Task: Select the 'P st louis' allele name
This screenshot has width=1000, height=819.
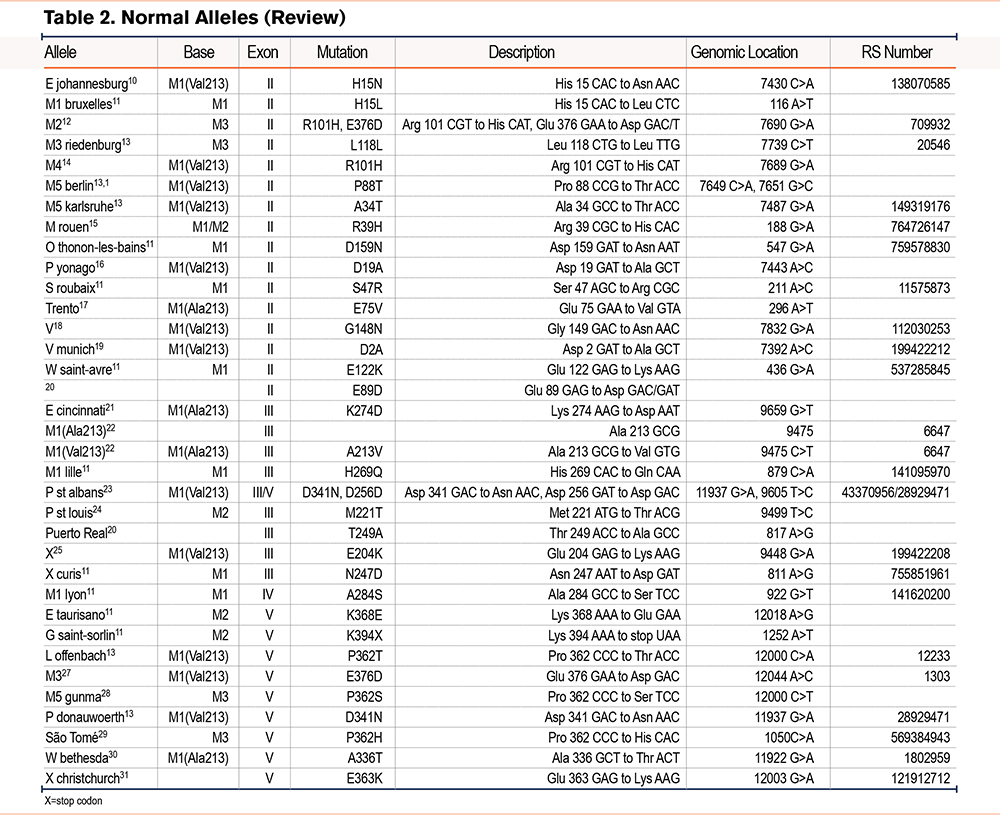Action: tap(69, 512)
